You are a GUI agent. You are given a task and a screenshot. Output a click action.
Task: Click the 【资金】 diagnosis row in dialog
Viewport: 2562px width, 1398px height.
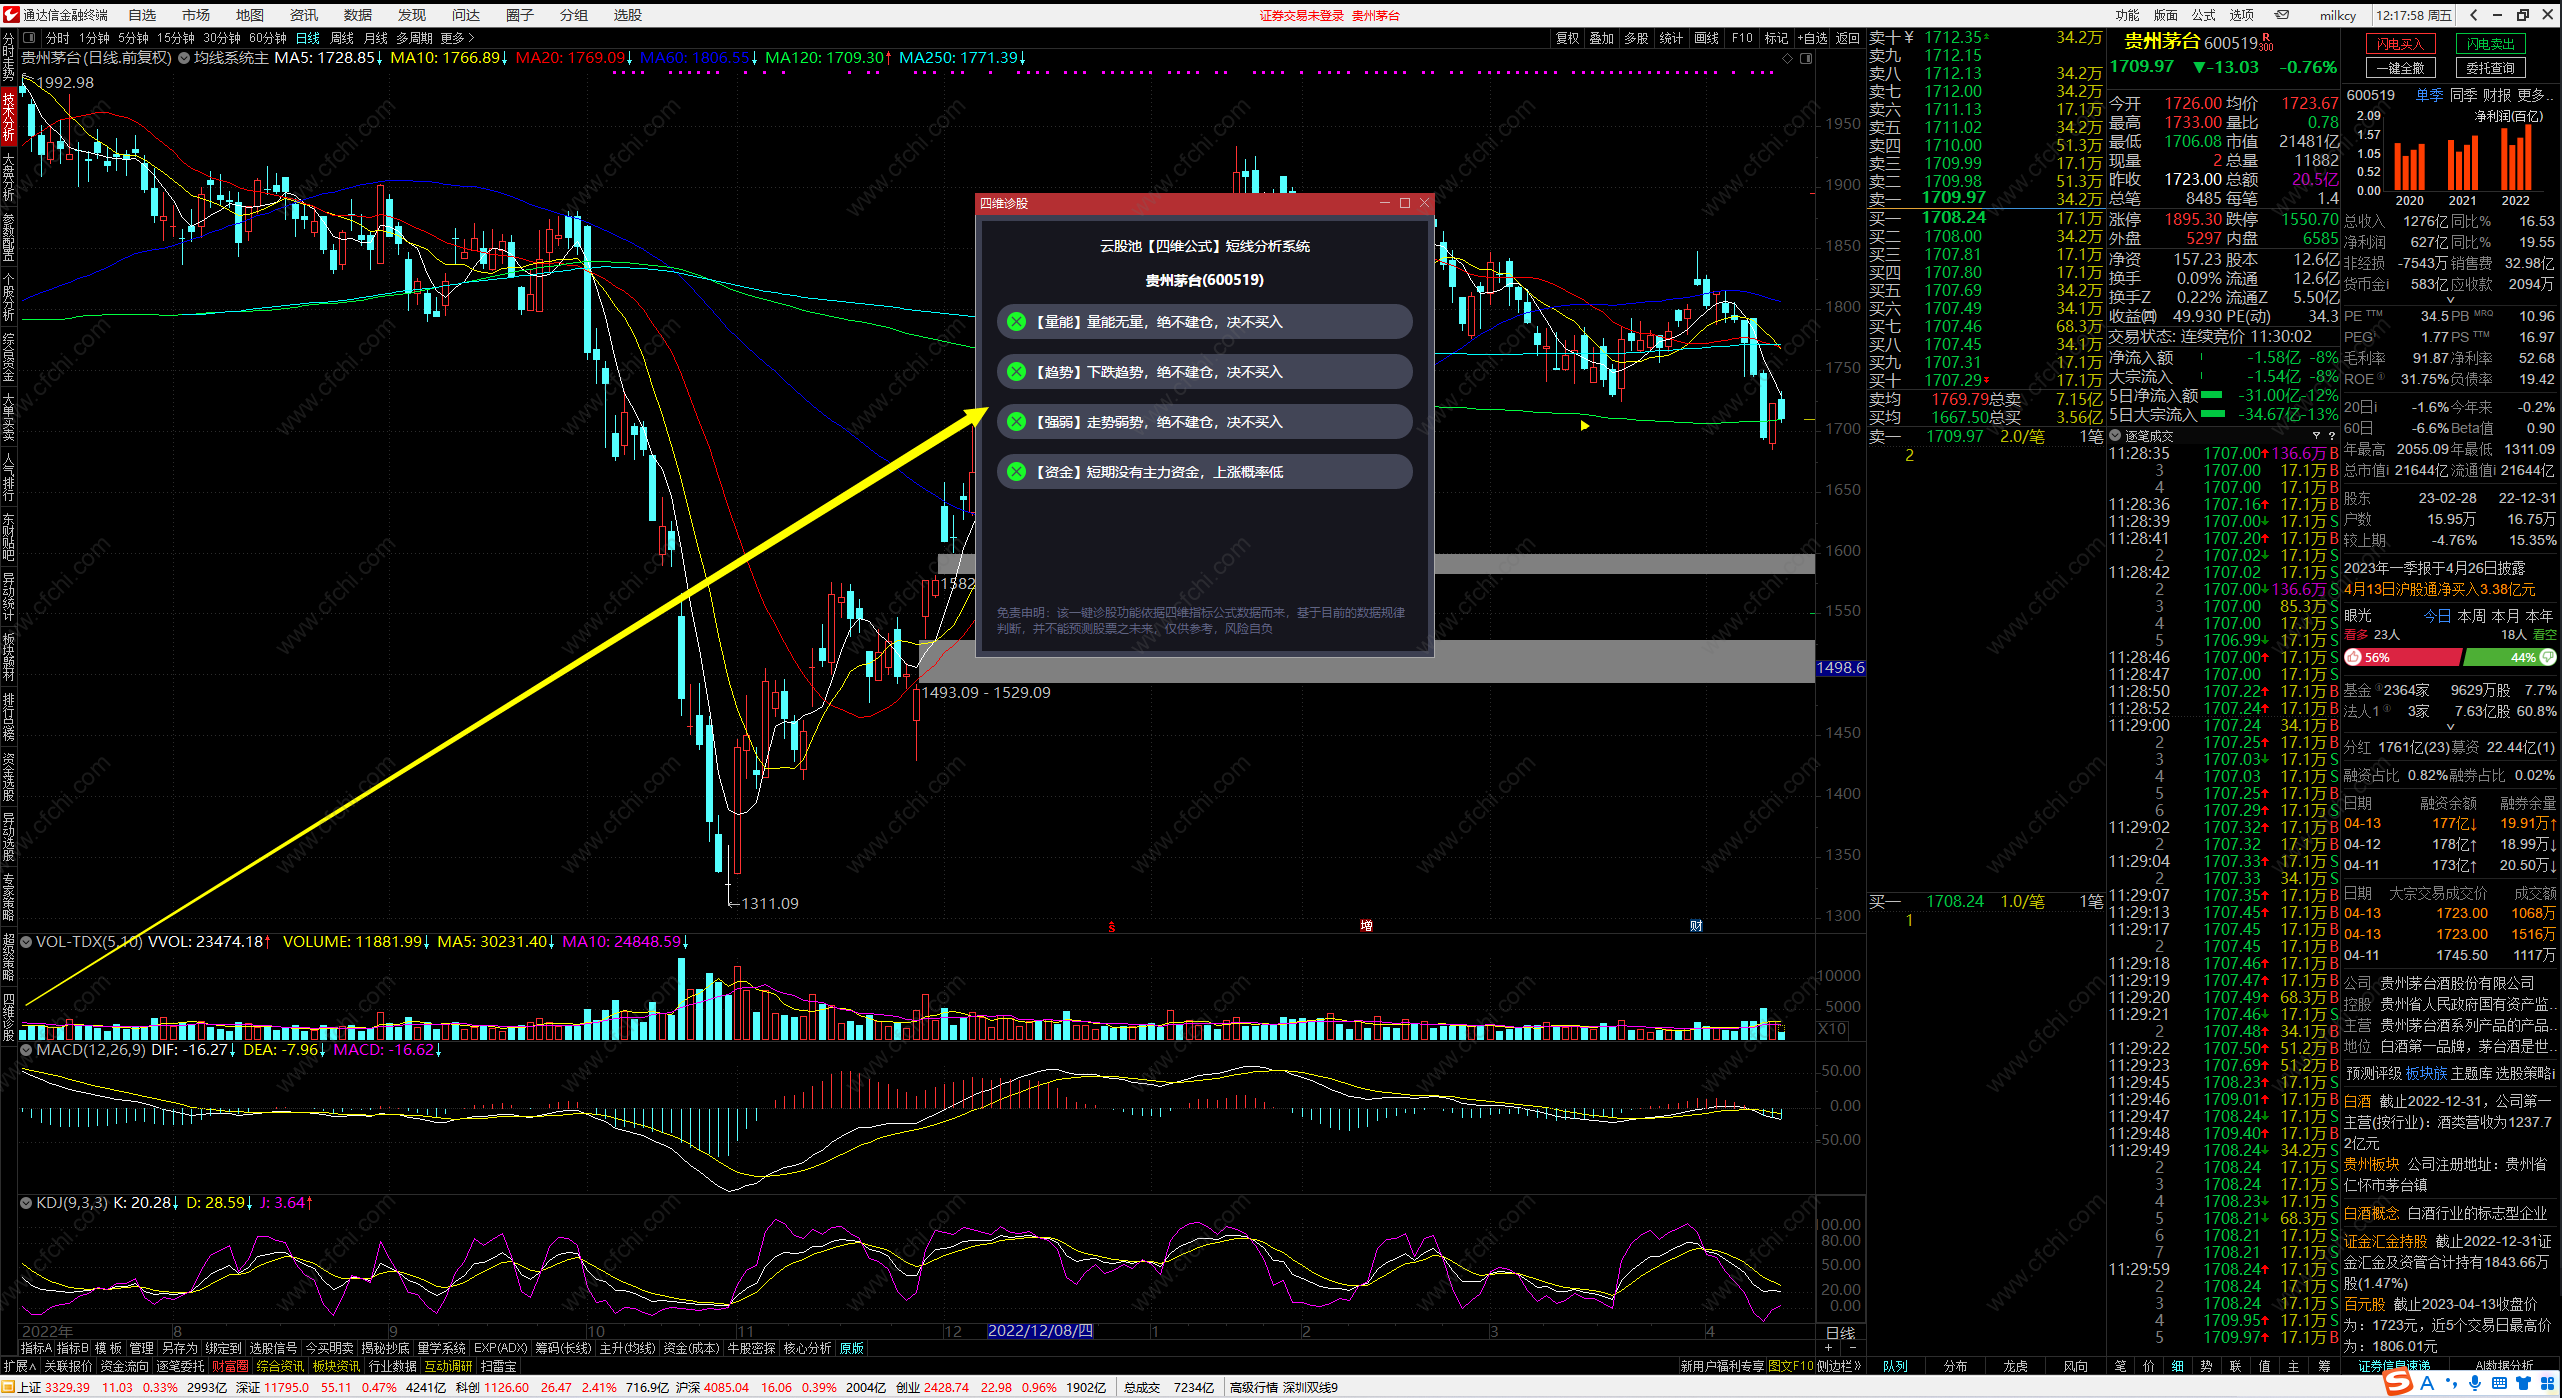tap(1204, 472)
